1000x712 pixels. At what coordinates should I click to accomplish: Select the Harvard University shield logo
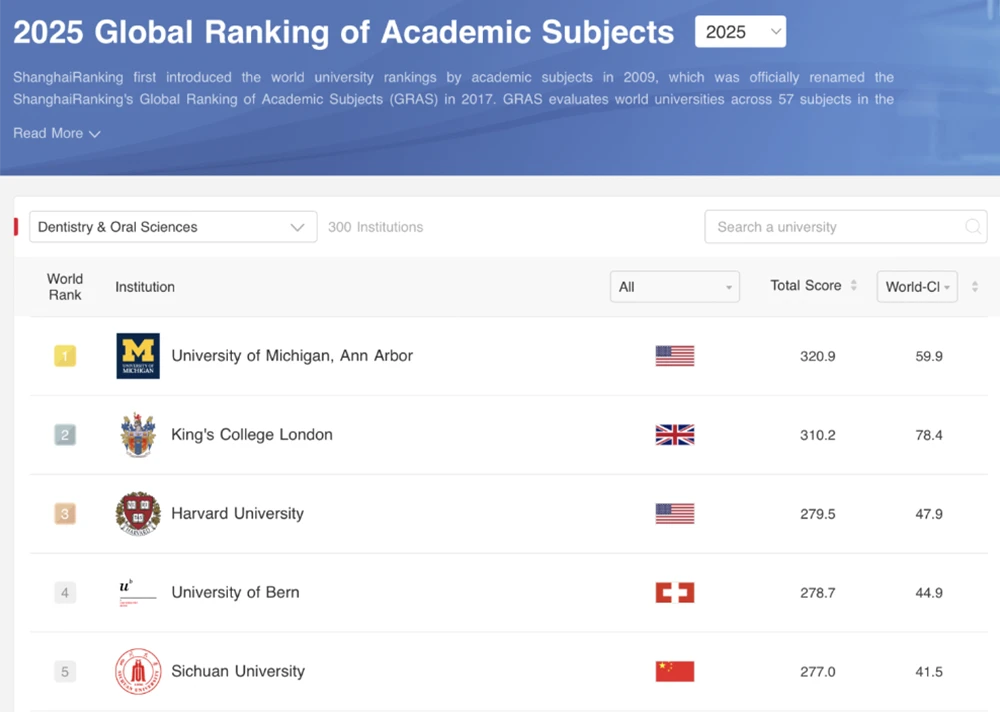tap(137, 513)
